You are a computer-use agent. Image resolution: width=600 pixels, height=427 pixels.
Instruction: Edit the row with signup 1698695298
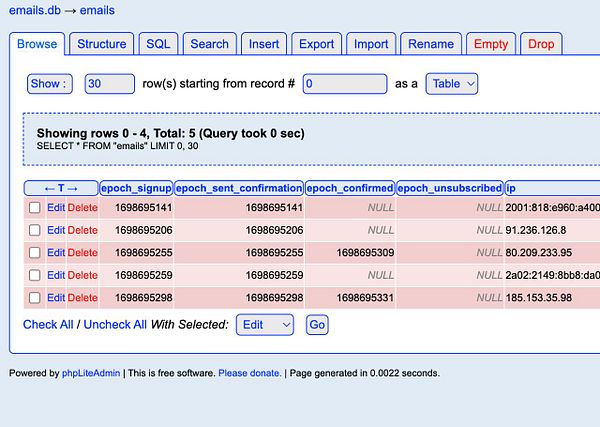[56, 298]
